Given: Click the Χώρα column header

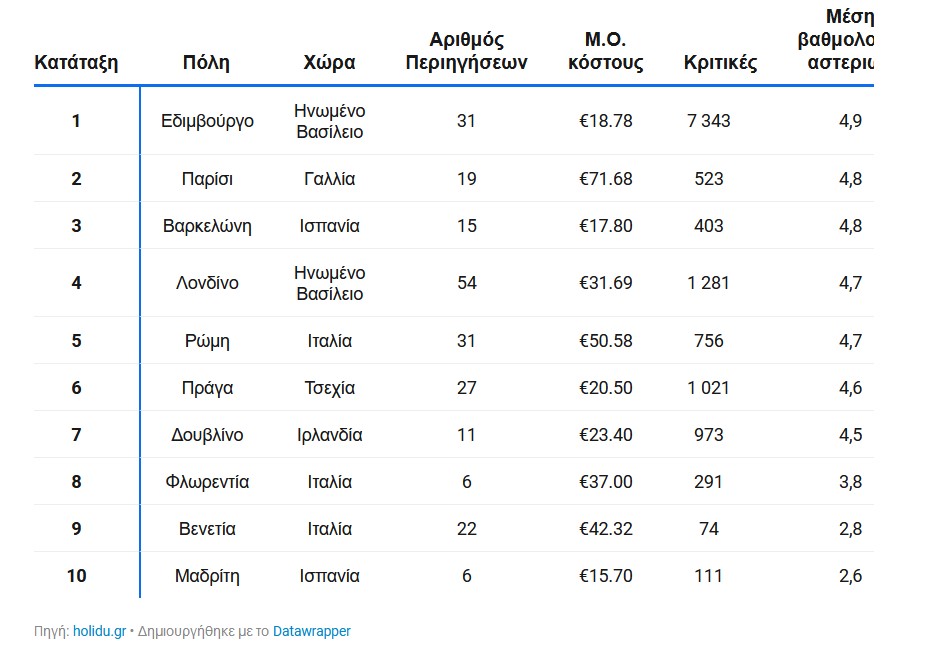Looking at the screenshot, I should (329, 63).
